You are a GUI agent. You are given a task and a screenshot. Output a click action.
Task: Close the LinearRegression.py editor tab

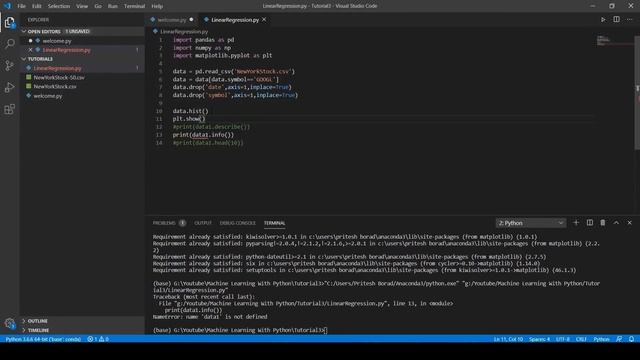pyautogui.click(x=264, y=20)
